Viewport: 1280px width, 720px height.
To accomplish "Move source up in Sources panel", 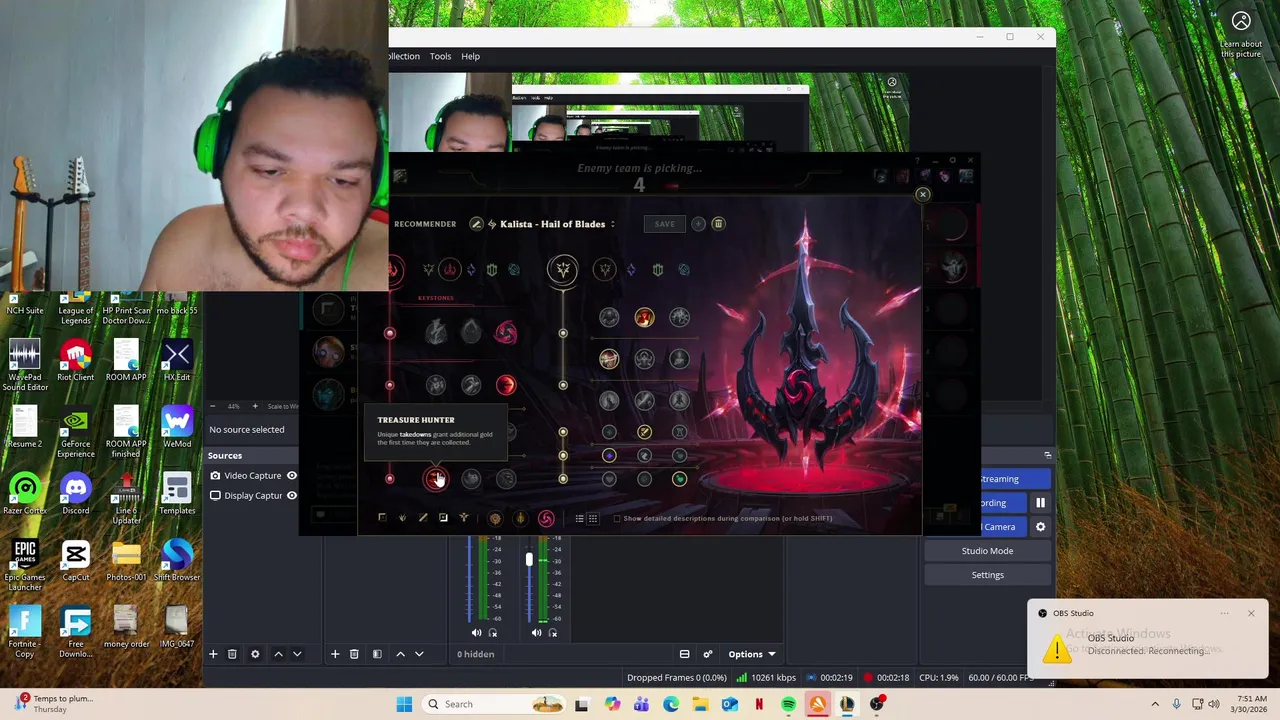I will [x=278, y=654].
